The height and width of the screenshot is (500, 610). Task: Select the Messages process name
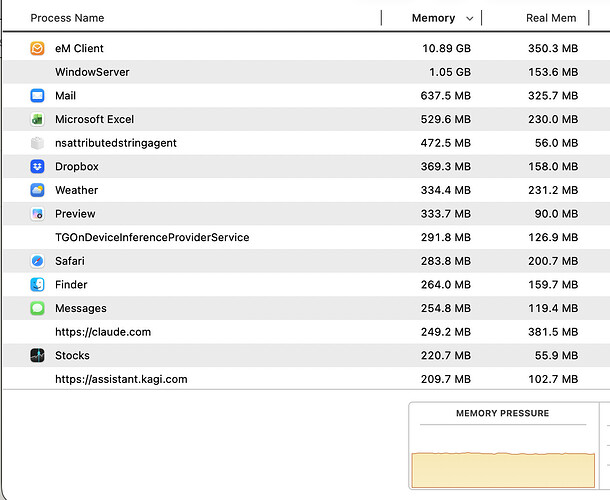(81, 308)
